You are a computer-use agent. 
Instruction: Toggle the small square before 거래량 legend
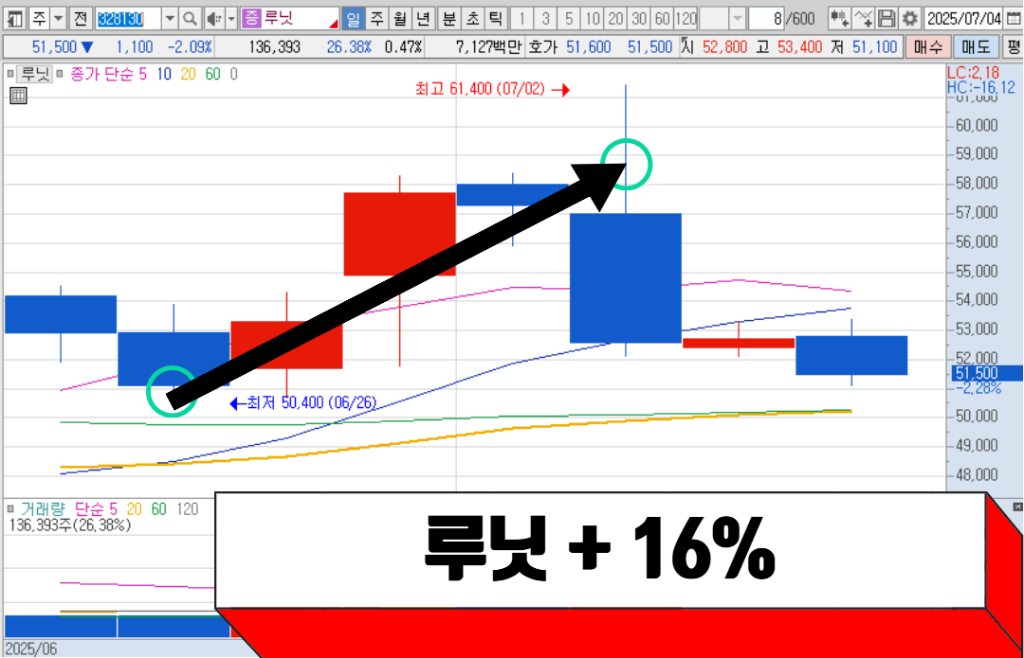coord(10,508)
